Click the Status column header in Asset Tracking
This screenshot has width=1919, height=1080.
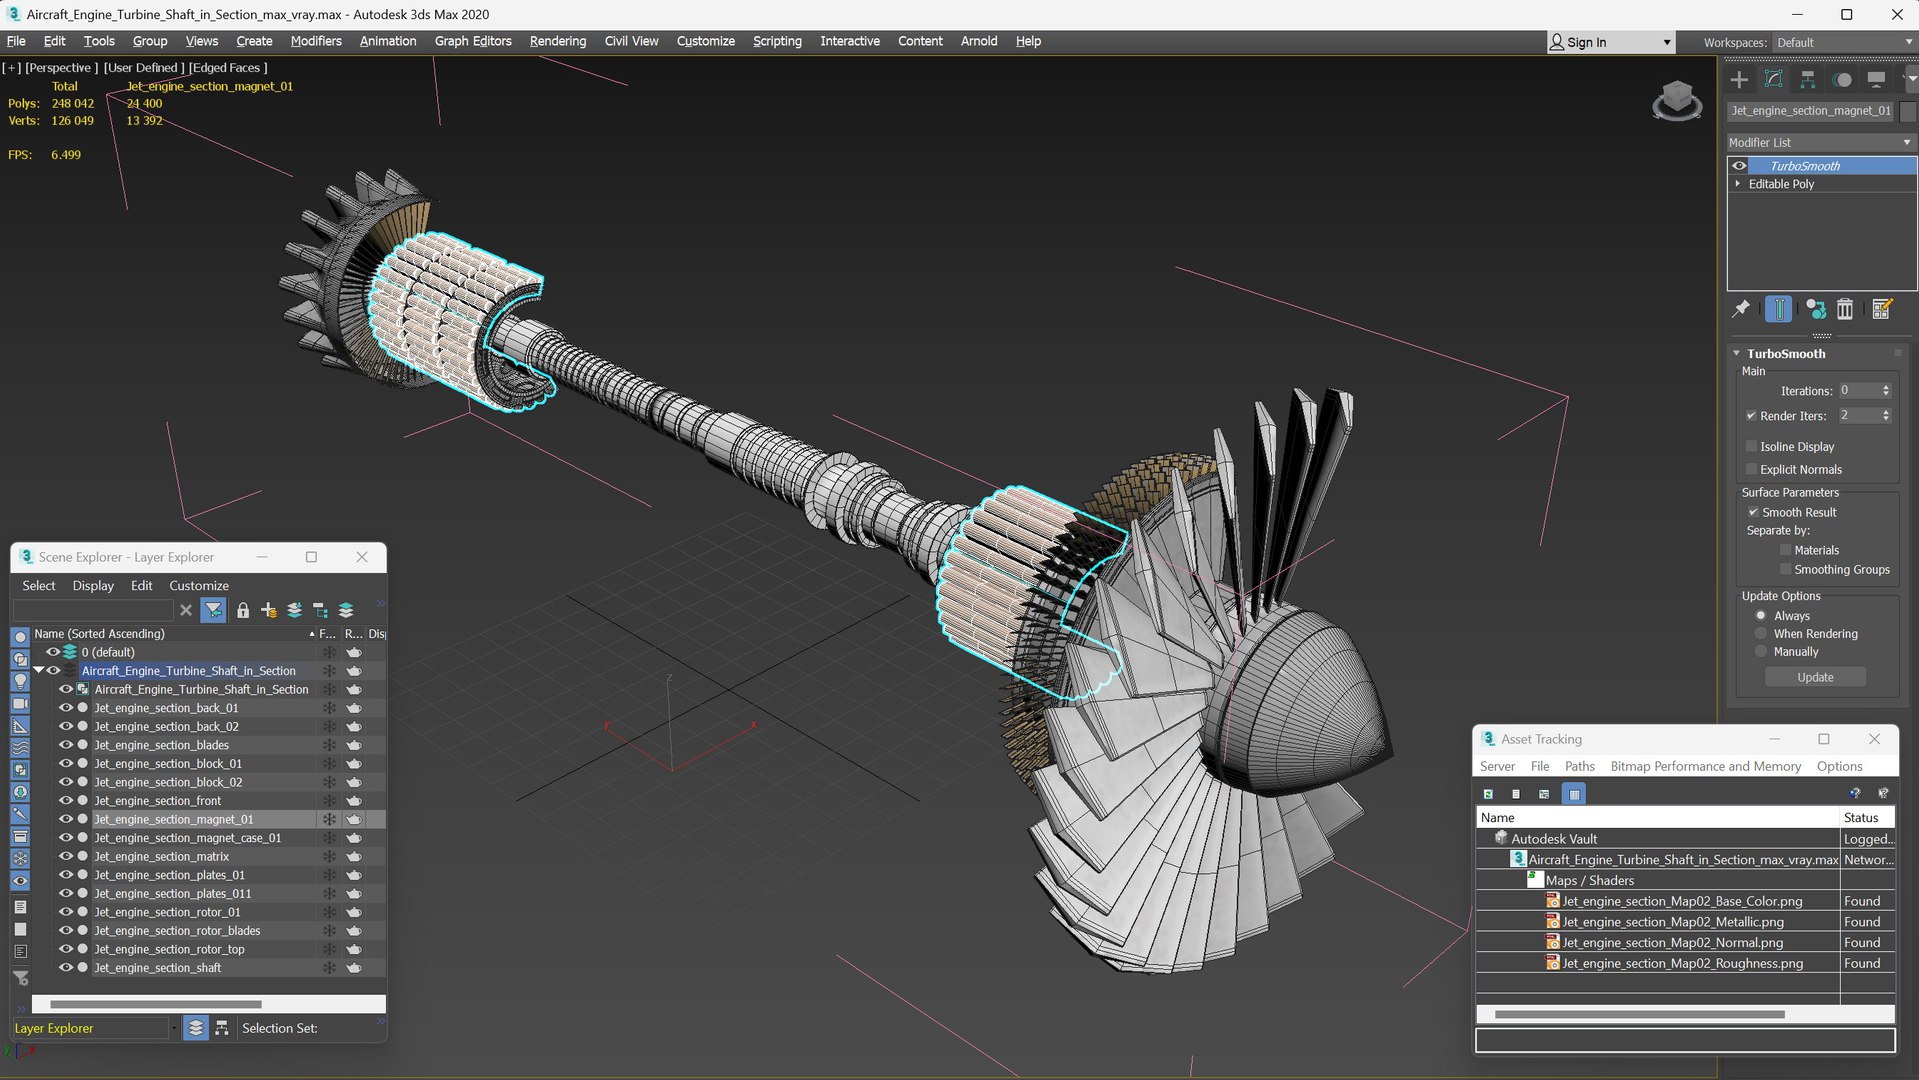[1866, 818]
